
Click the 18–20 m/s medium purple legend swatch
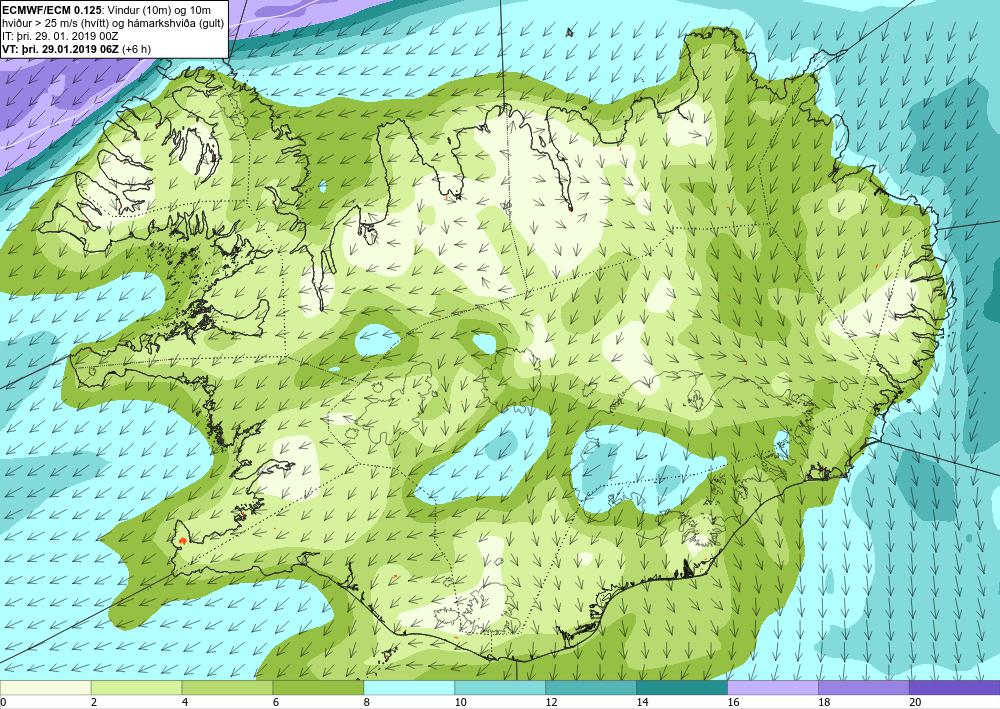864,688
